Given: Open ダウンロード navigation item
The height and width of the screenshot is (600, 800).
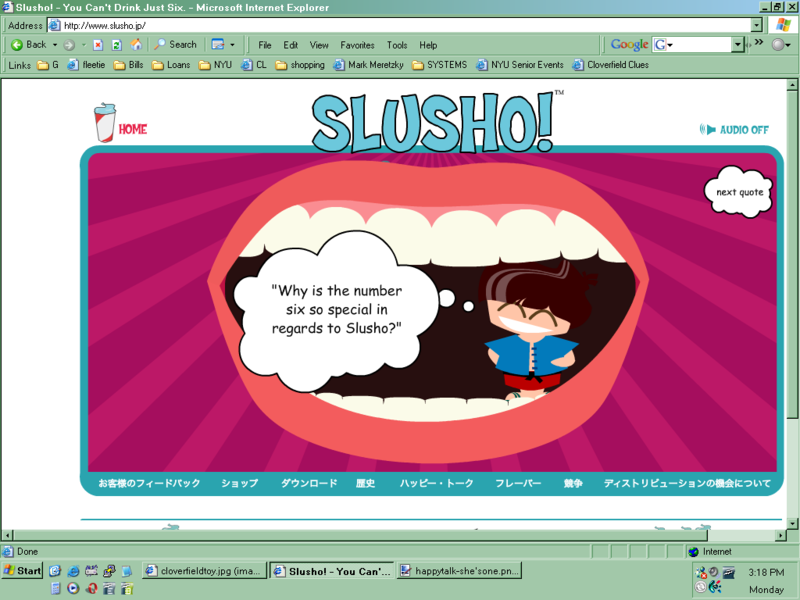Looking at the screenshot, I should 309,483.
